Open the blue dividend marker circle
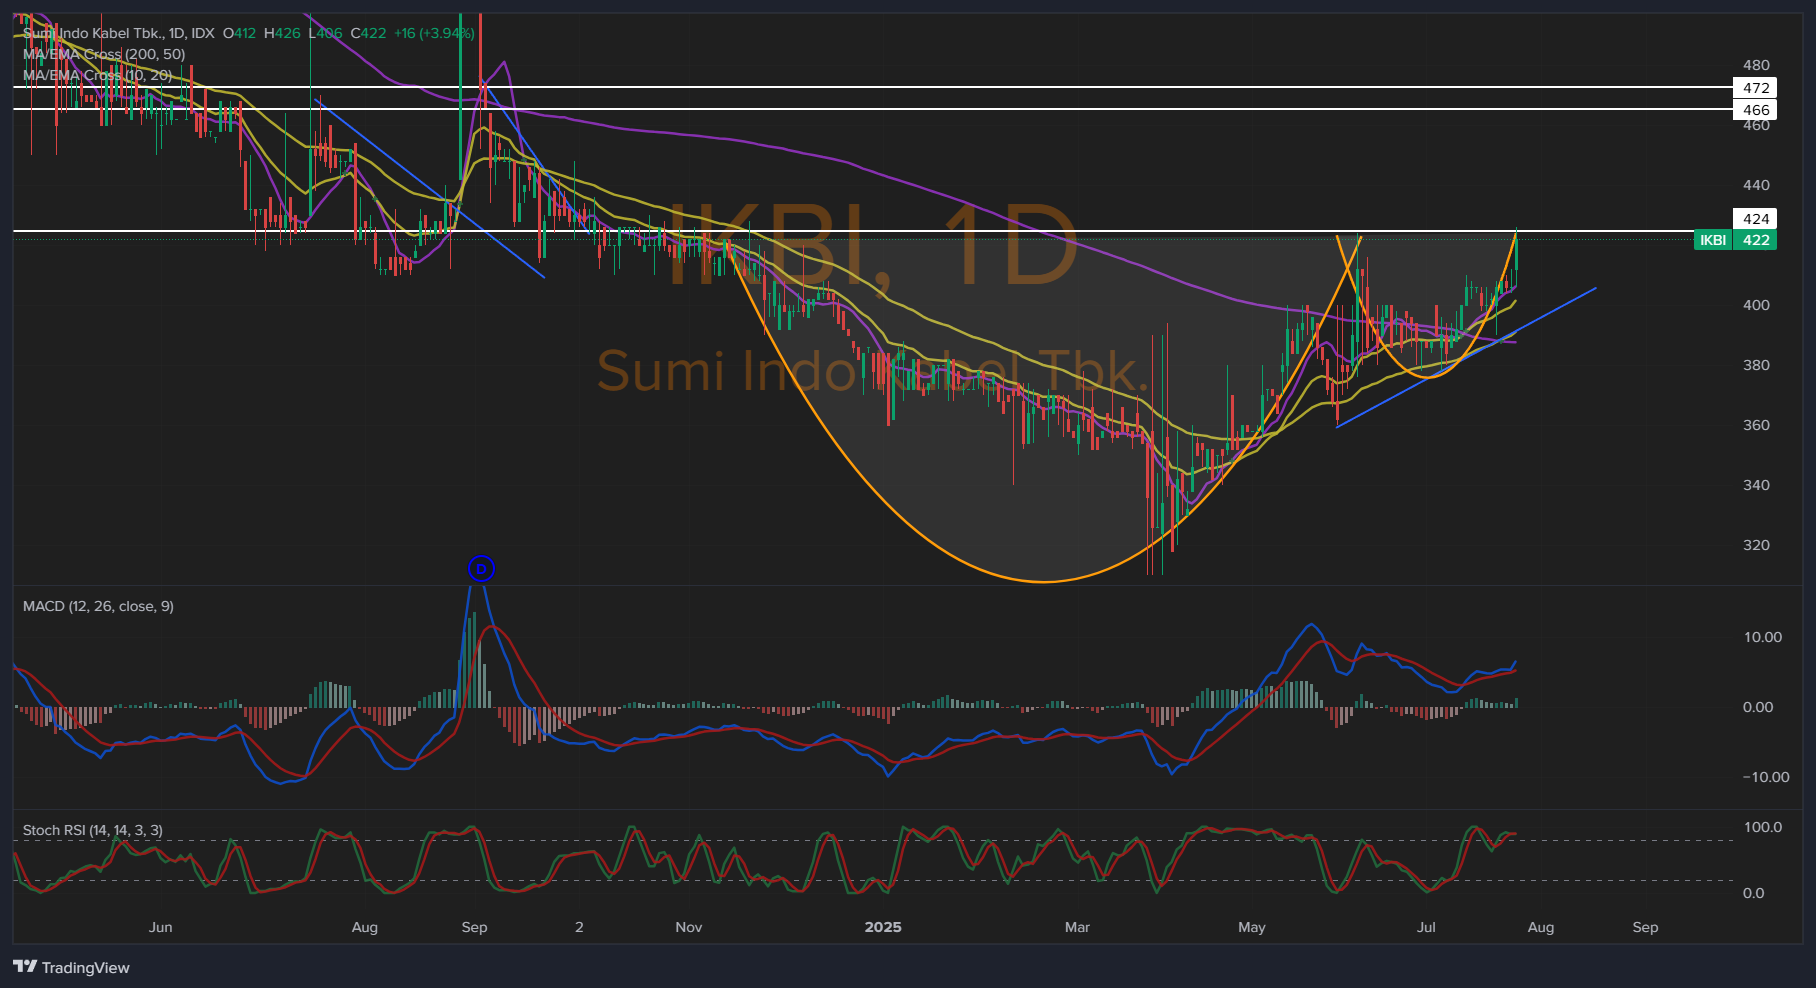Viewport: 1816px width, 988px height. click(481, 569)
